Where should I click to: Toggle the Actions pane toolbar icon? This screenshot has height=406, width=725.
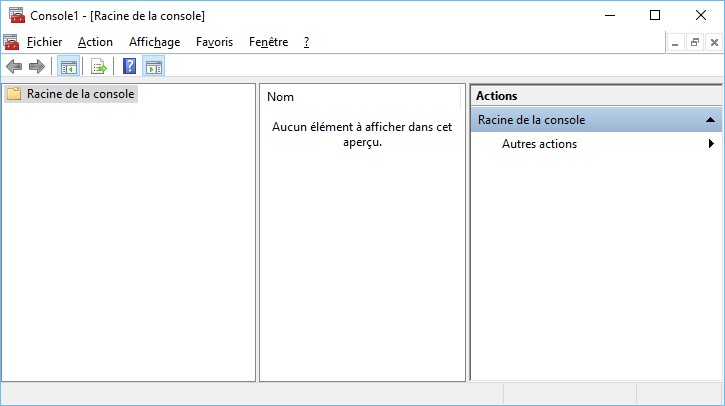click(x=154, y=67)
